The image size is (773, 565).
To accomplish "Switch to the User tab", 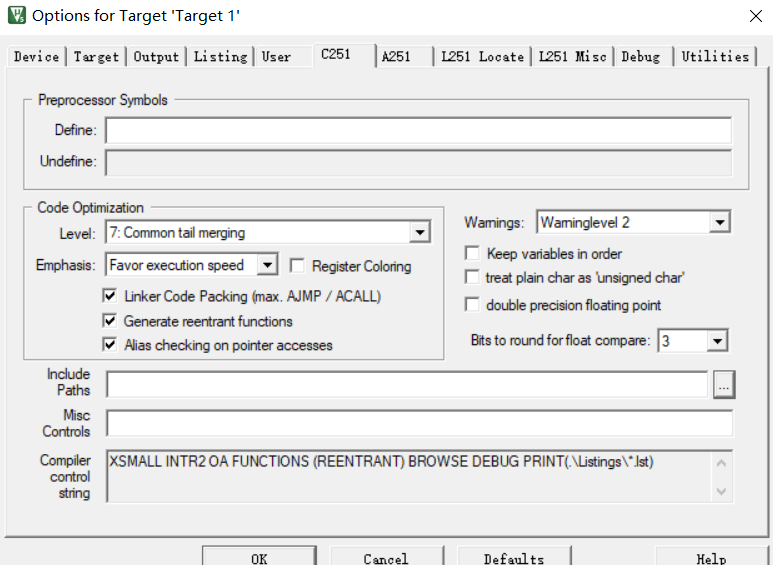I will (283, 57).
